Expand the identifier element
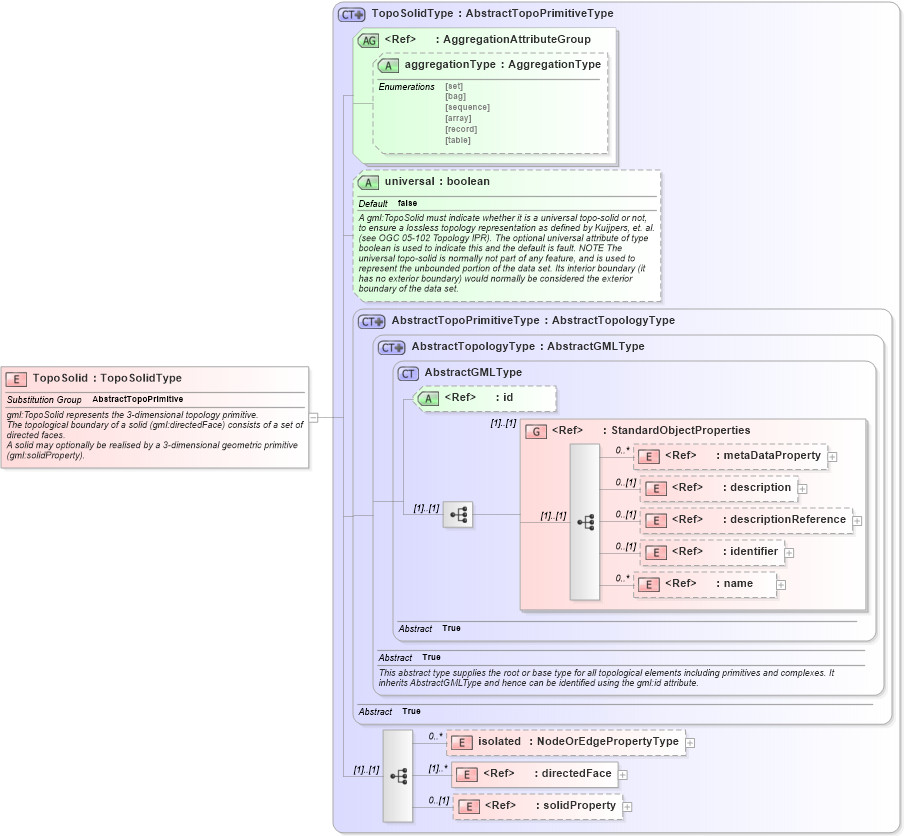The image size is (904, 836). tap(789, 553)
